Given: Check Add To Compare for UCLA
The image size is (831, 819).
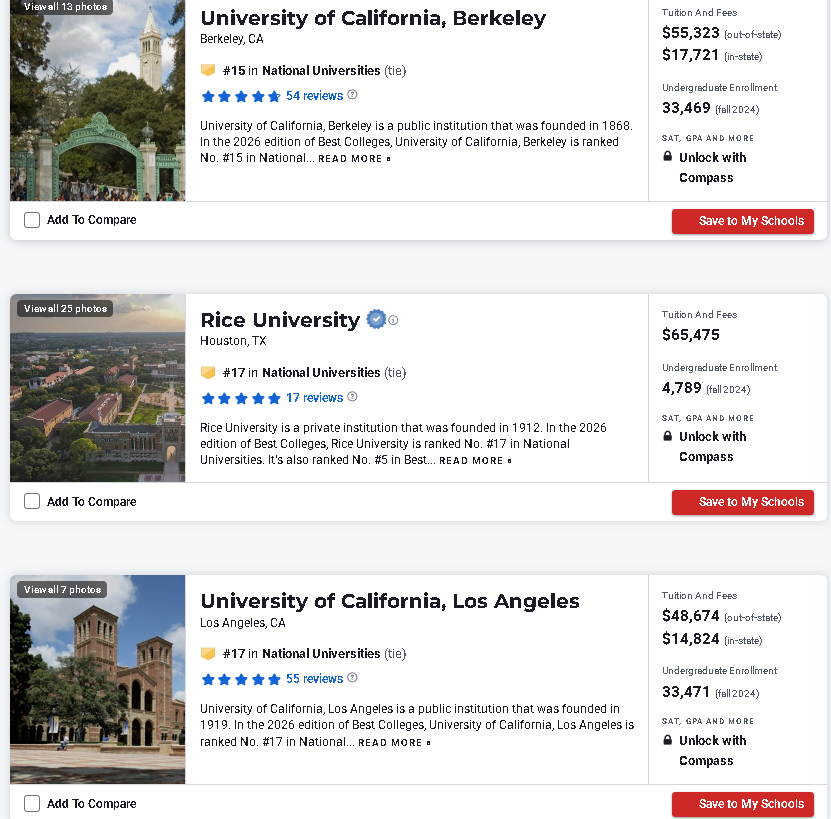Looking at the screenshot, I should tap(32, 803).
